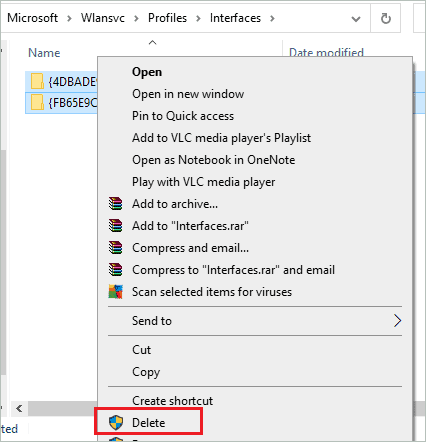Image resolution: width=426 pixels, height=442 pixels.
Task: Click Interfaces breadcrumb in address bar
Action: tap(235, 18)
